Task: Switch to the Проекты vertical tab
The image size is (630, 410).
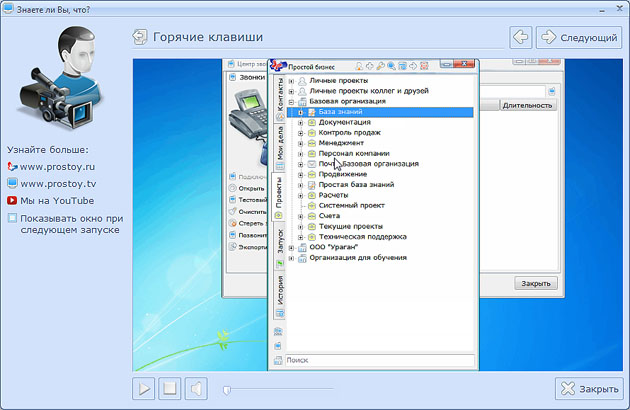Action: pyautogui.click(x=279, y=197)
